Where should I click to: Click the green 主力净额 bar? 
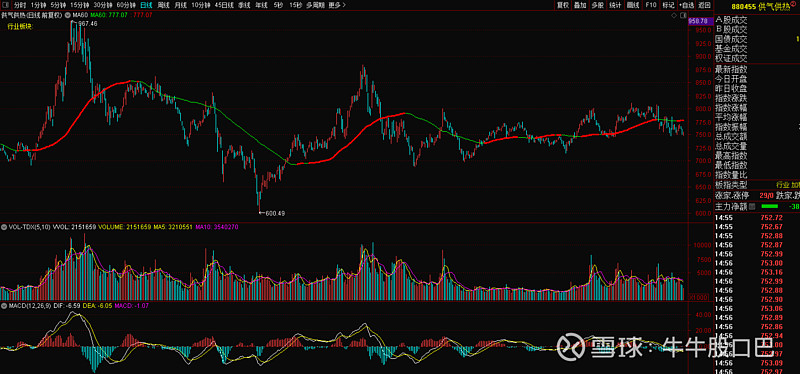769,207
